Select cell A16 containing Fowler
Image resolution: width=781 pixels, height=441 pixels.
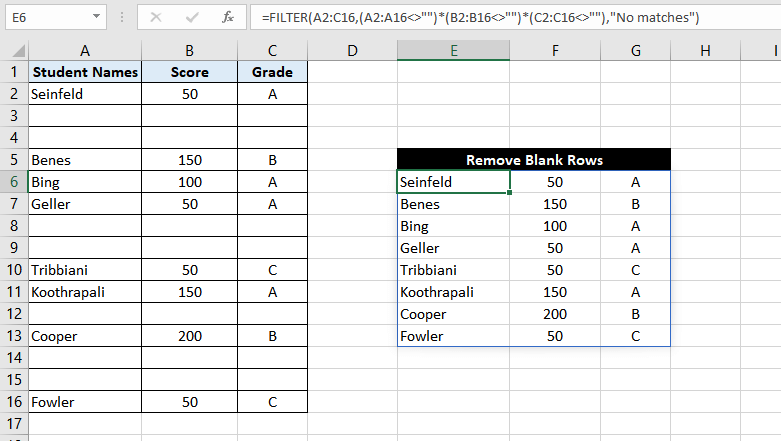coord(85,402)
